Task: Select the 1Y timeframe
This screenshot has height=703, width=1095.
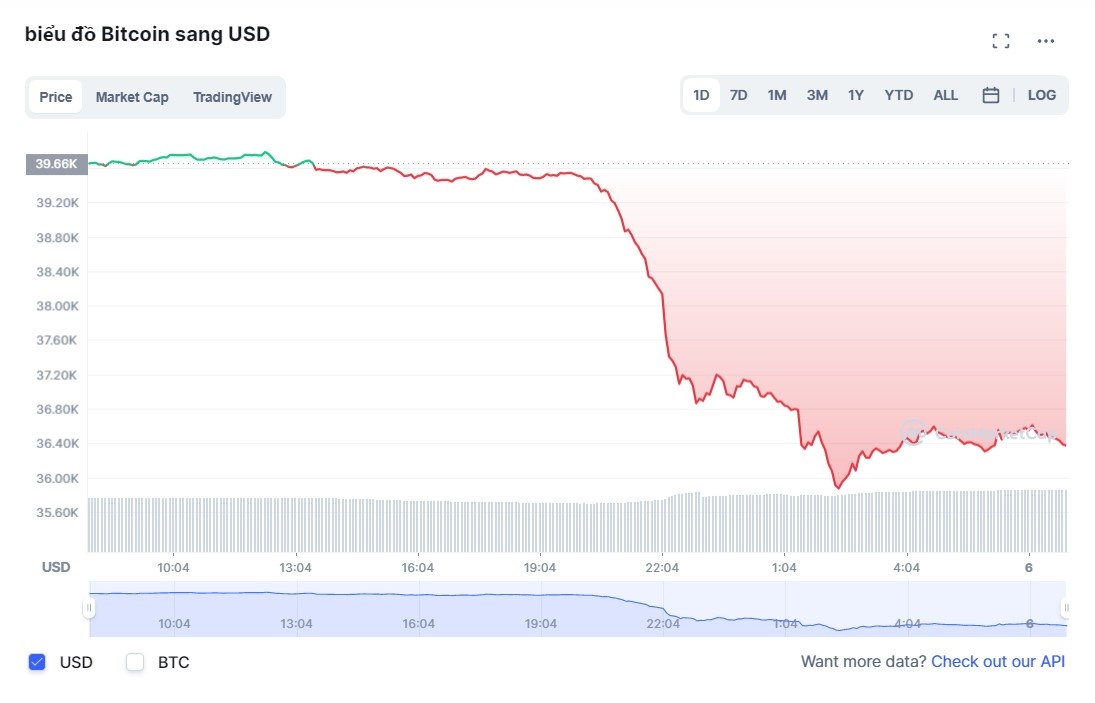Action: (856, 94)
